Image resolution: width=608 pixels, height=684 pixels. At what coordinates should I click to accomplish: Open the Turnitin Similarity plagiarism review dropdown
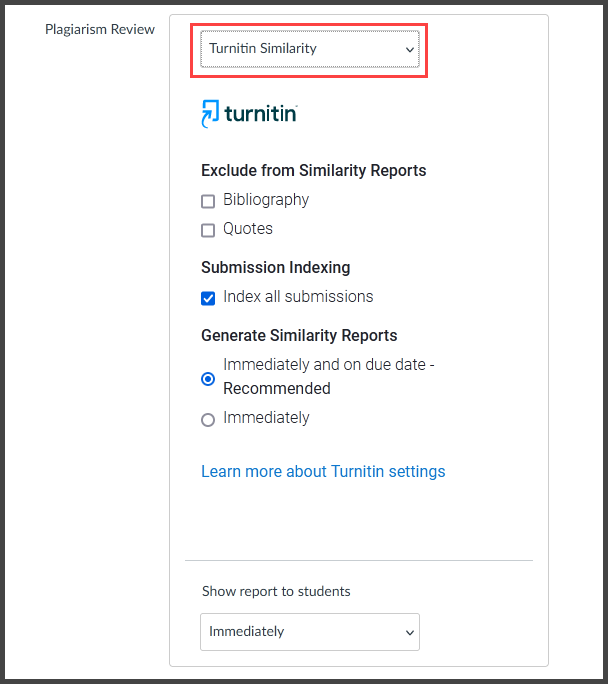310,49
